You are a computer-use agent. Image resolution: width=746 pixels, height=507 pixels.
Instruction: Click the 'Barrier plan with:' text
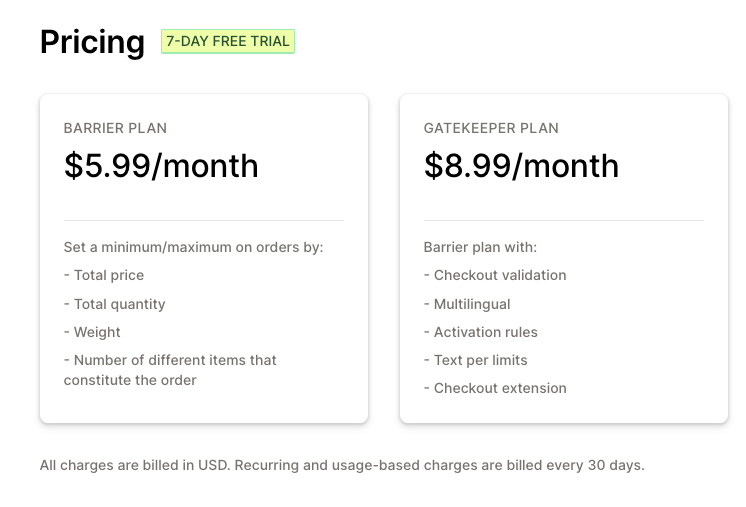click(480, 247)
